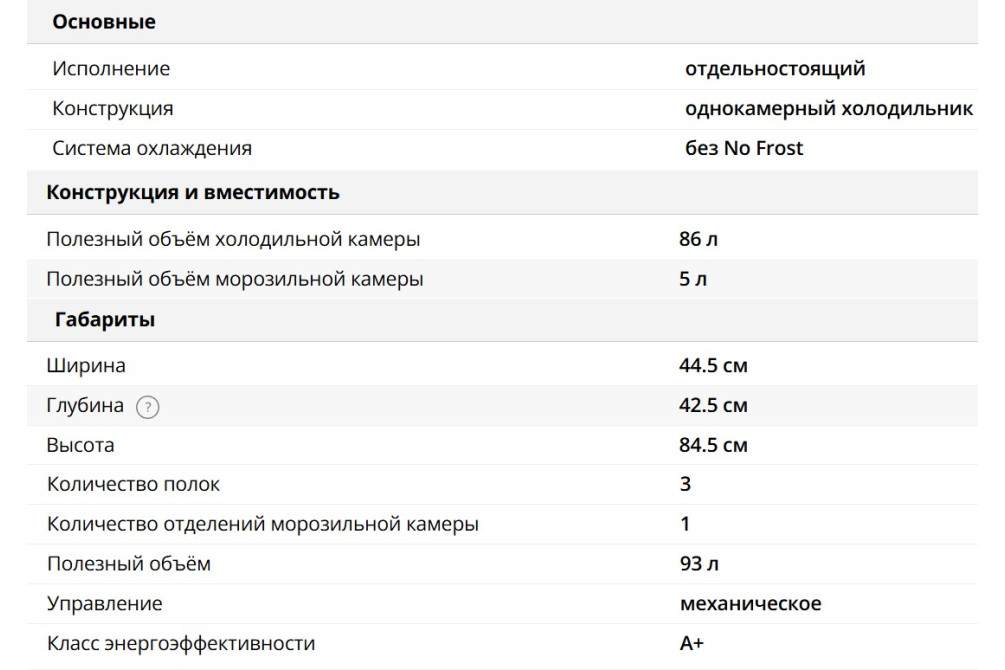Viewport: 1005px width, 670px height.
Task: Click the Исполнение row label
Action: [111, 69]
